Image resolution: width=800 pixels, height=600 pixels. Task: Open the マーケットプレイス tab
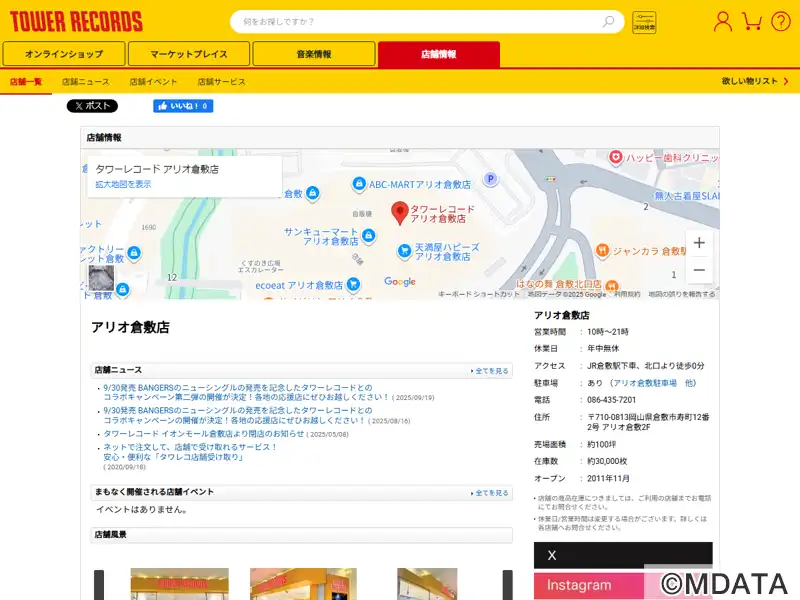pos(189,54)
